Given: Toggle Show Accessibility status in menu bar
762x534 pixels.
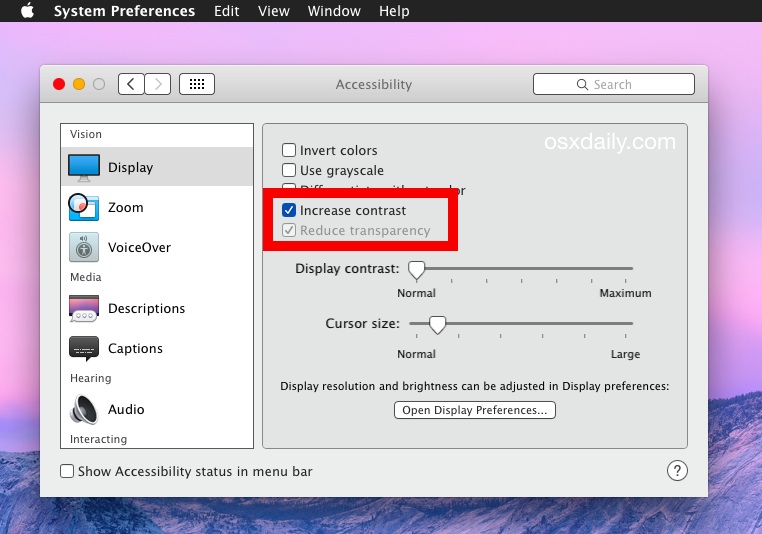Looking at the screenshot, I should coord(67,471).
